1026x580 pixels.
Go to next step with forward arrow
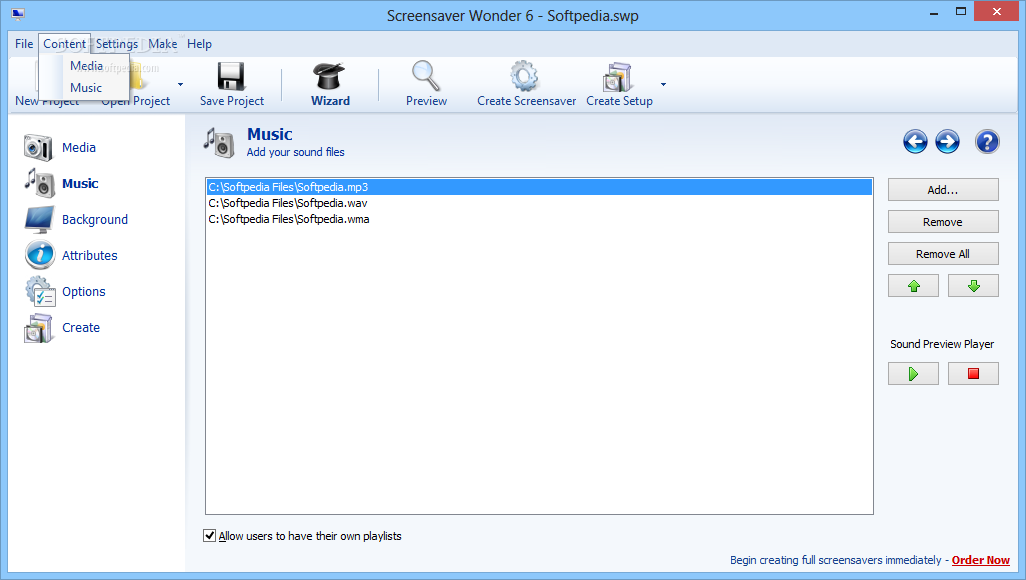pyautogui.click(x=947, y=141)
